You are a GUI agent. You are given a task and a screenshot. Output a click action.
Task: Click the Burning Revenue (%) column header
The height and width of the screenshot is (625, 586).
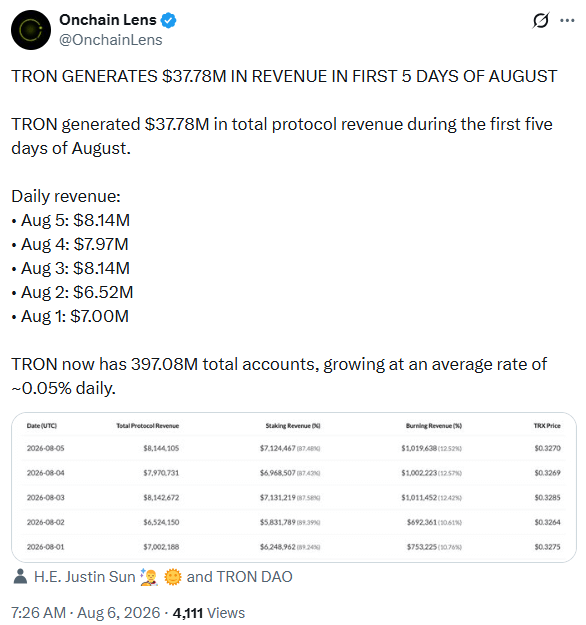[434, 426]
